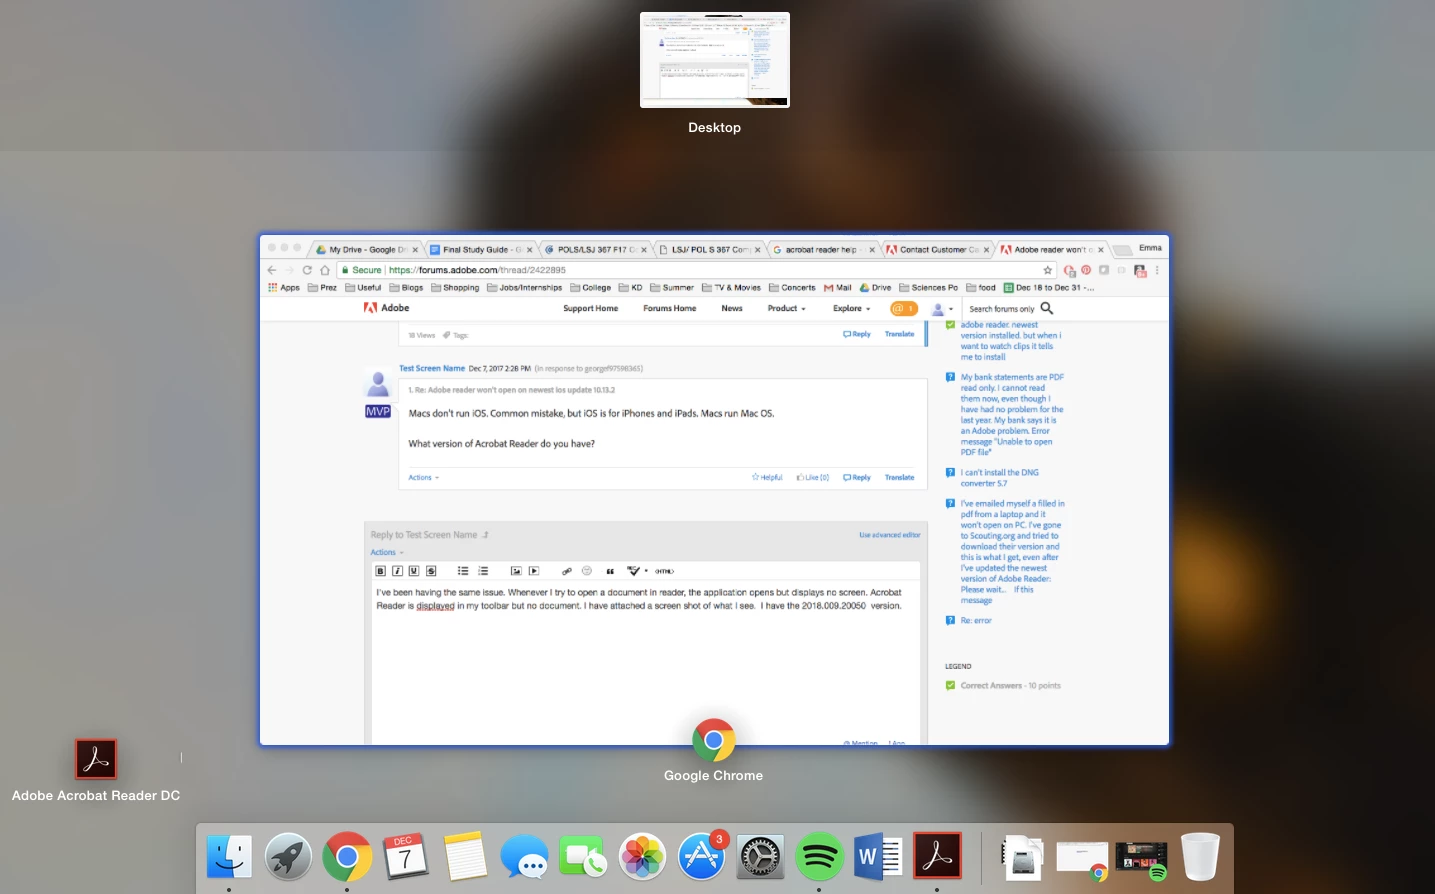Open the Chrome home page button

325,270
